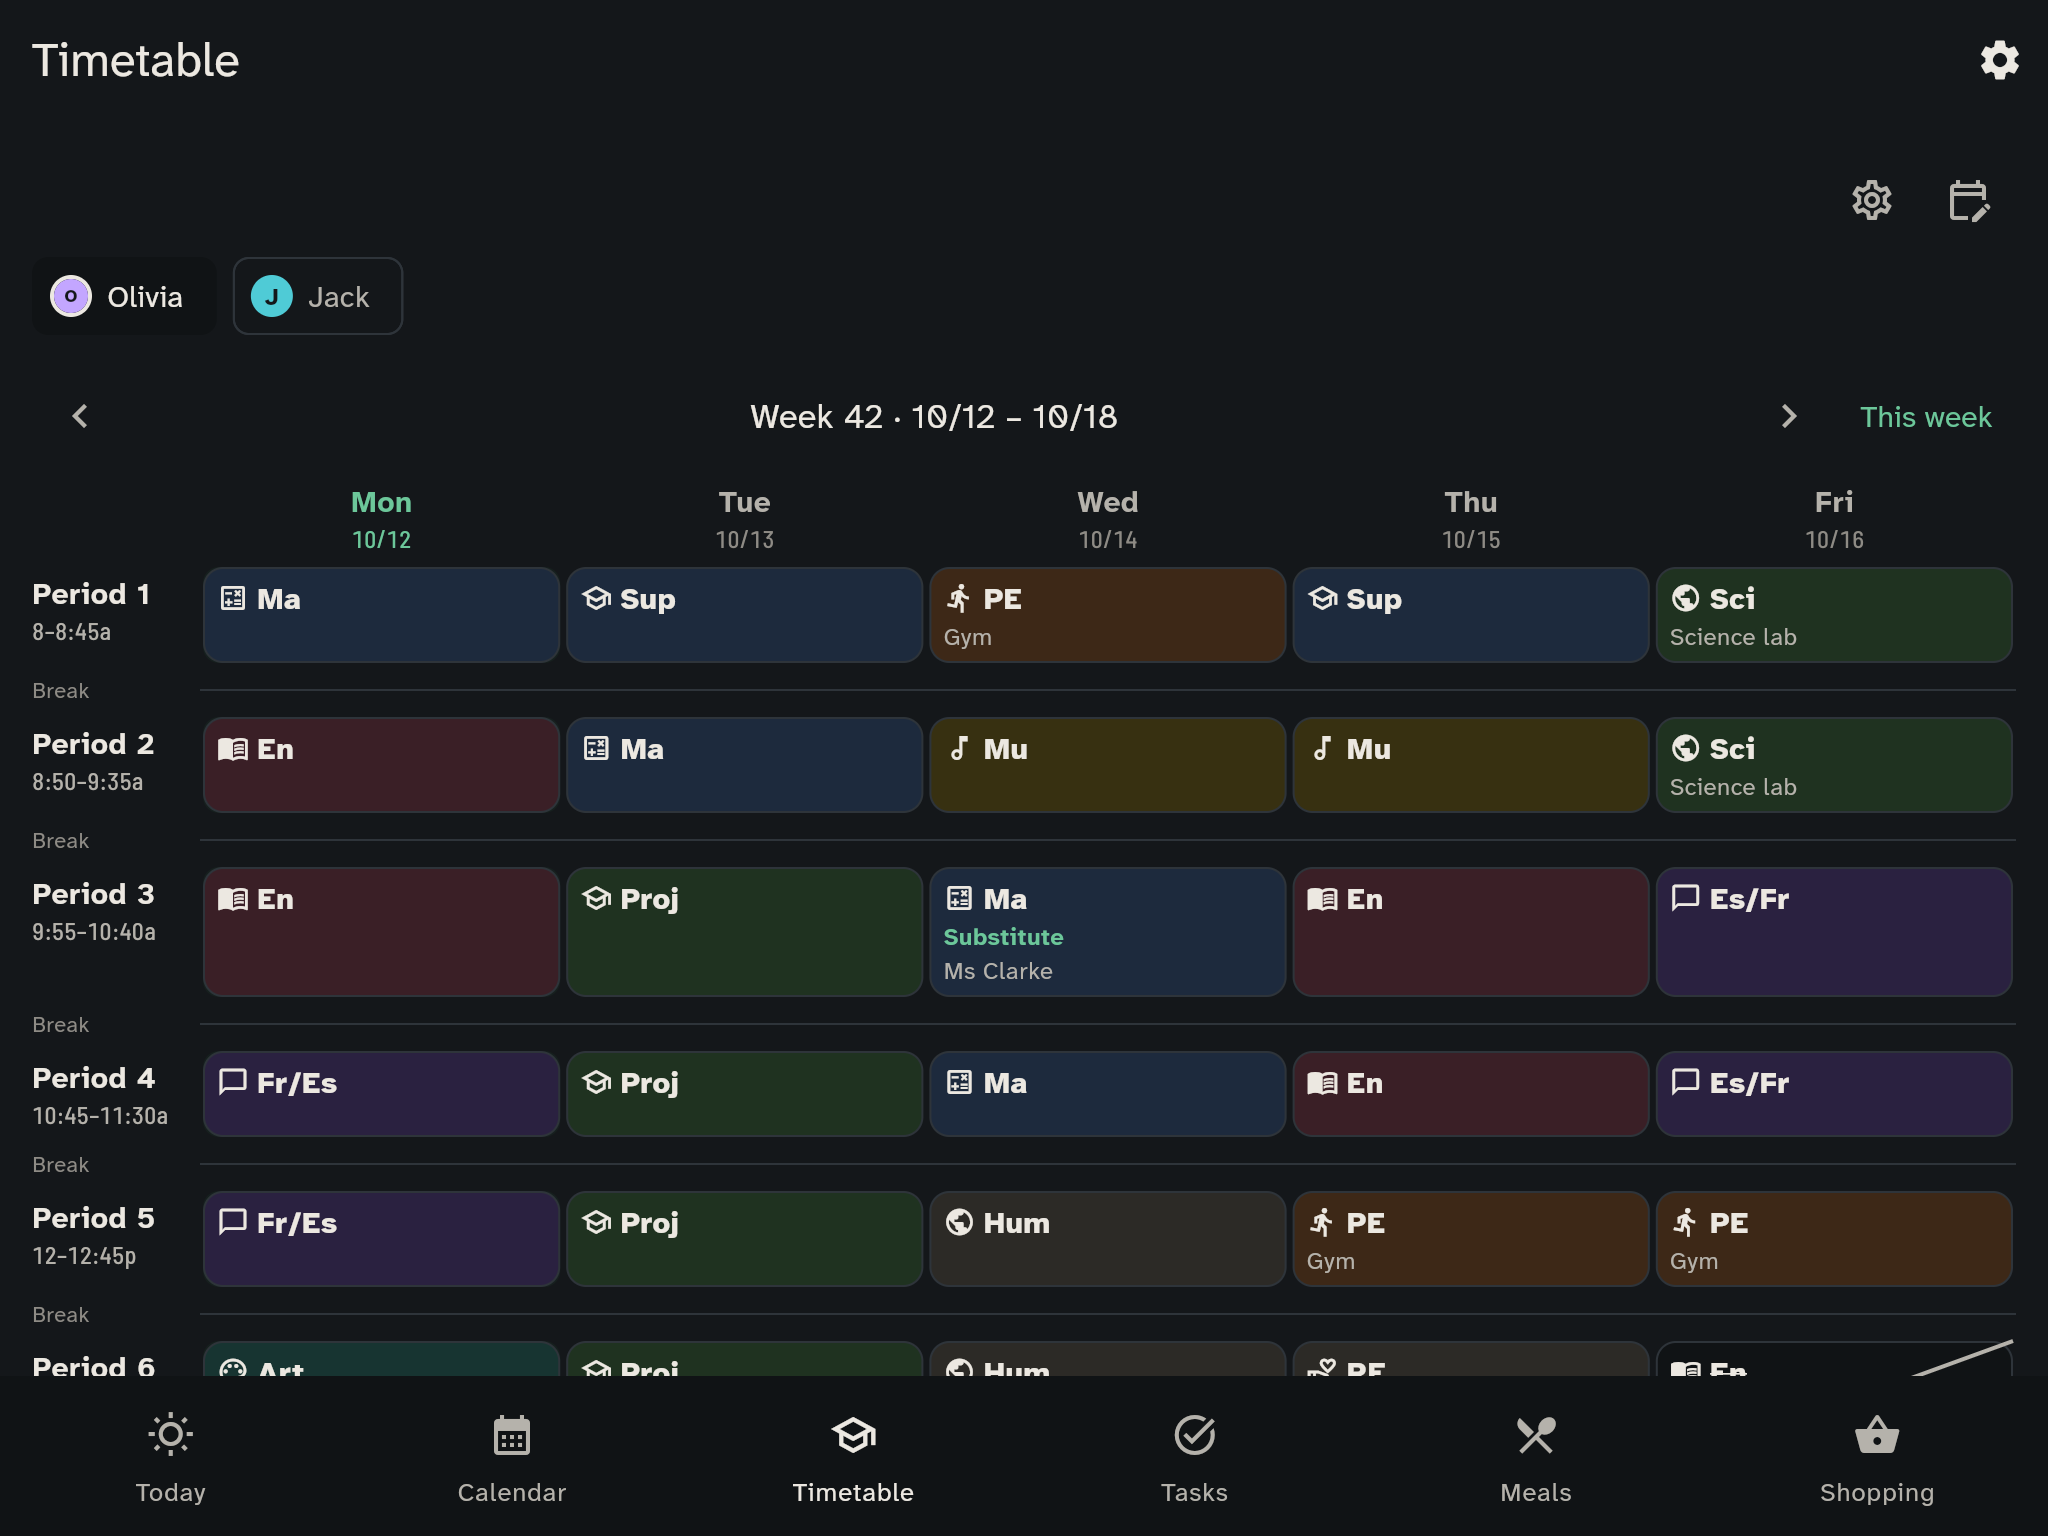This screenshot has width=2048, height=1536.
Task: Open the Meals utensils icon tab
Action: point(1535,1456)
